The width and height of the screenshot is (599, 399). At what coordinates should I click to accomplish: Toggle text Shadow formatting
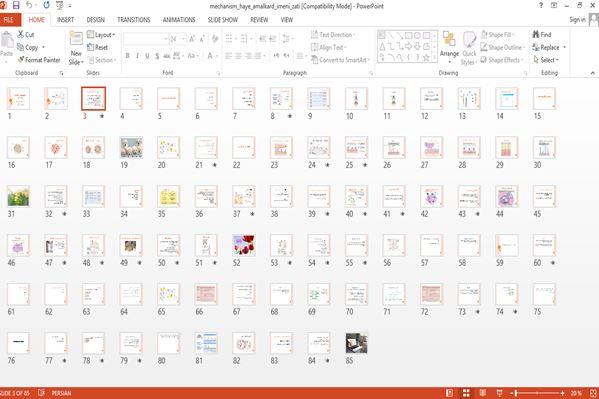157,56
